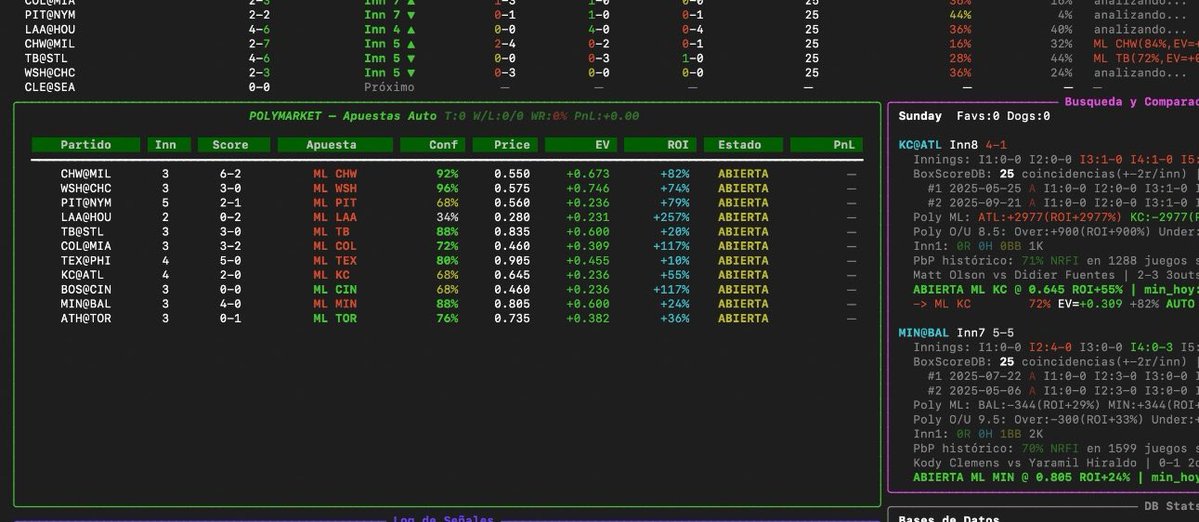The image size is (1199, 522).
Task: Click the '#2 2025-05-06' match entry
Action: coord(974,390)
